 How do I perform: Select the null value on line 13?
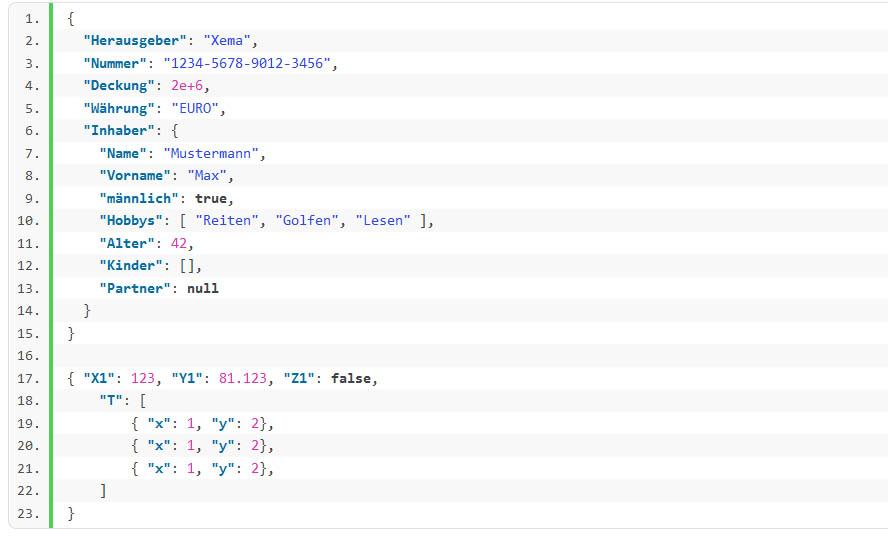pos(203,288)
